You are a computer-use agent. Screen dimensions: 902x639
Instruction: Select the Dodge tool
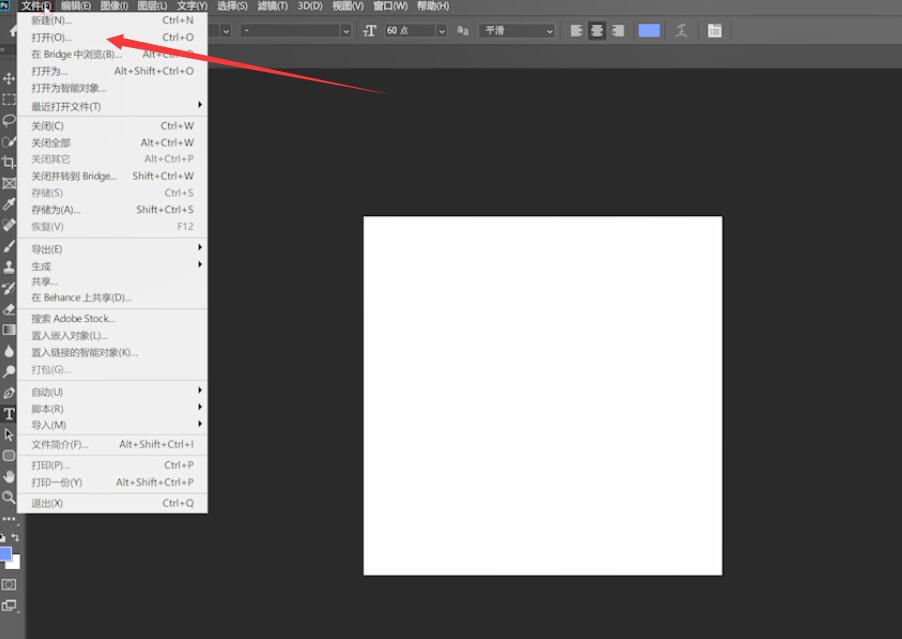(9, 372)
